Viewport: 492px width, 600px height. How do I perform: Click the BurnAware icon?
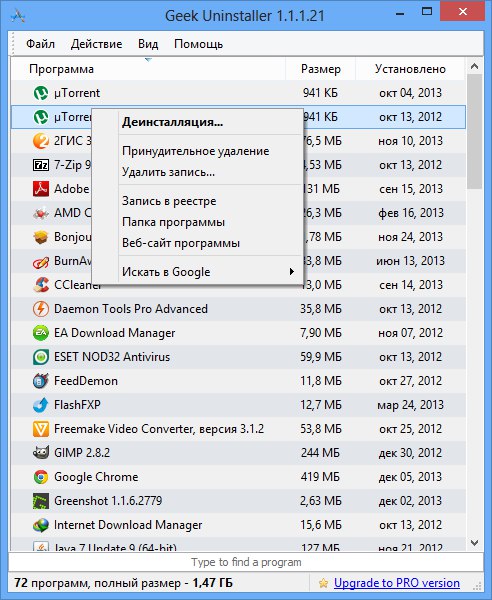pos(41,261)
